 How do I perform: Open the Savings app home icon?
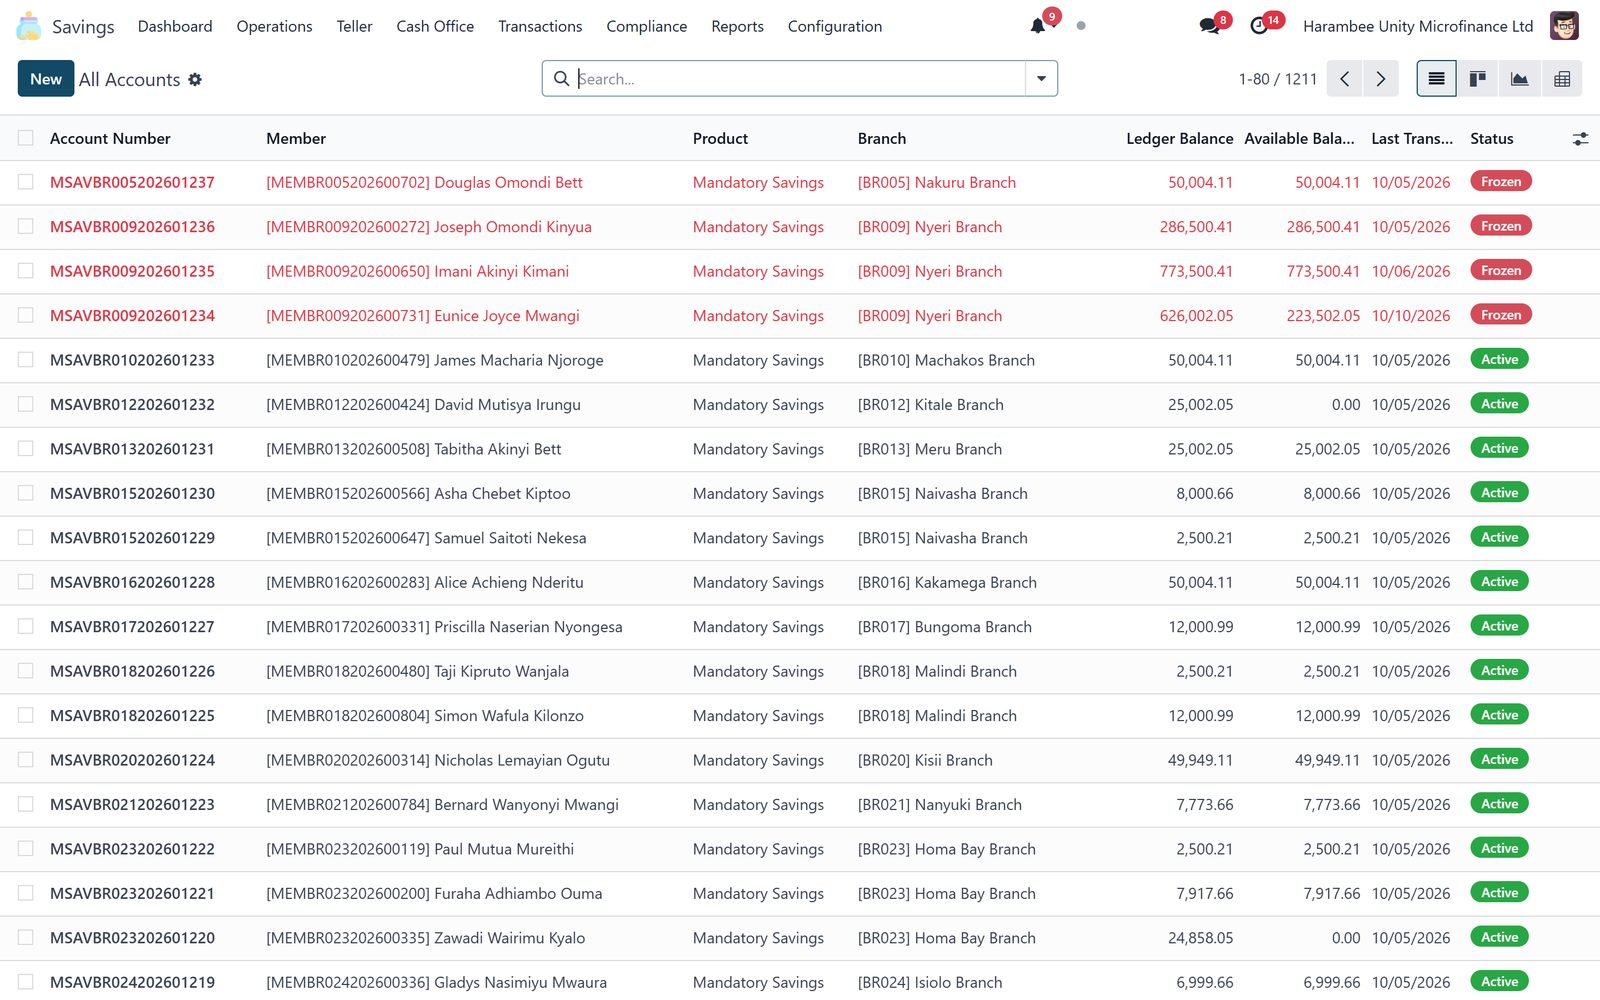click(x=29, y=26)
